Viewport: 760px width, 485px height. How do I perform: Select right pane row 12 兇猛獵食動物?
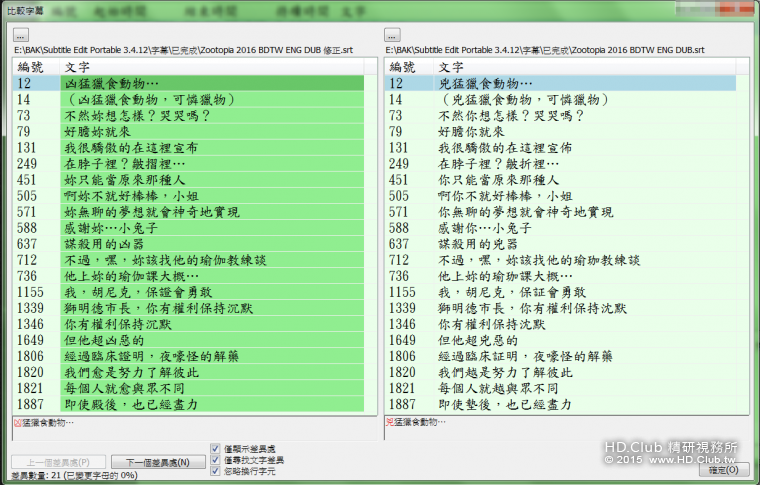[x=561, y=83]
